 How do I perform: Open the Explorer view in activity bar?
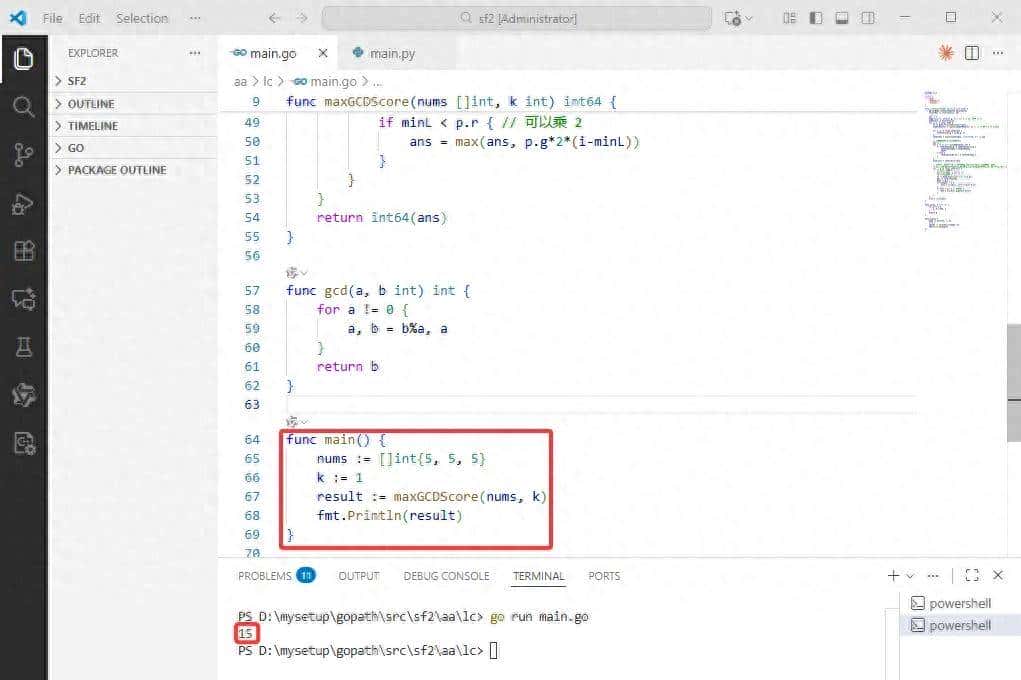[23, 58]
